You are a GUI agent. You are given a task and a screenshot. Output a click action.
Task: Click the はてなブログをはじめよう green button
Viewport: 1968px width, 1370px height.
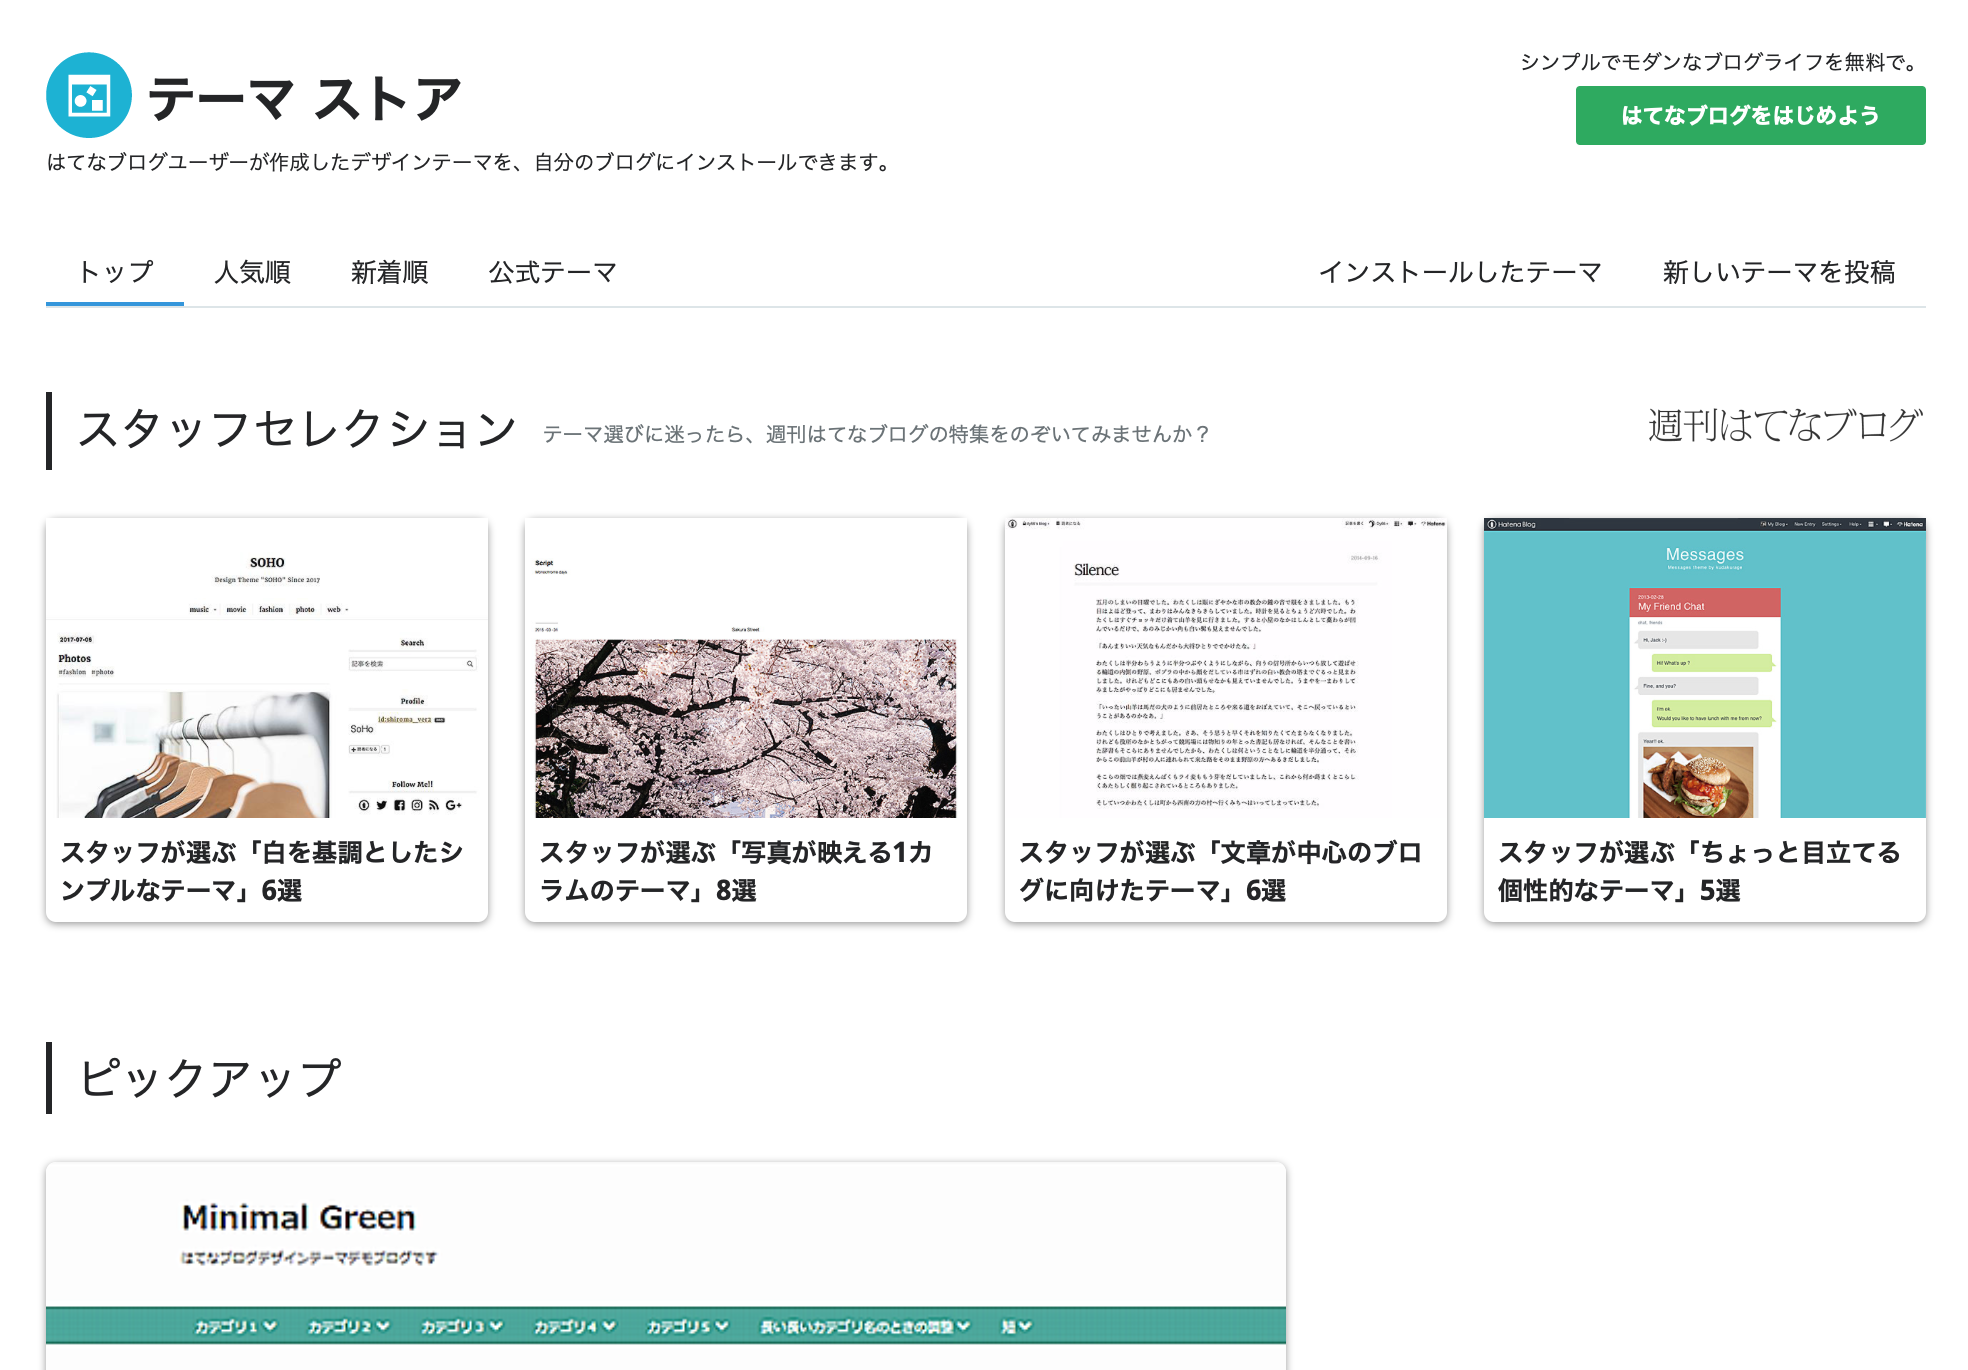[x=1750, y=115]
